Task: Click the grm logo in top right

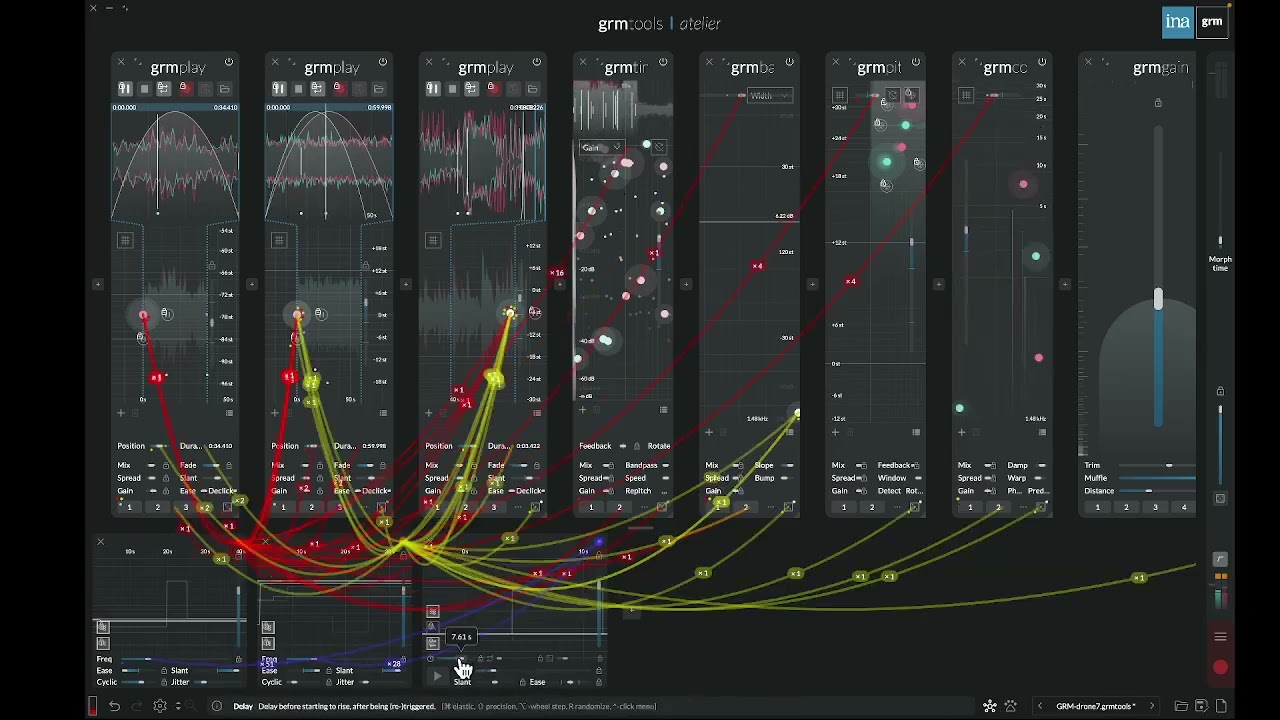Action: pyautogui.click(x=1212, y=22)
